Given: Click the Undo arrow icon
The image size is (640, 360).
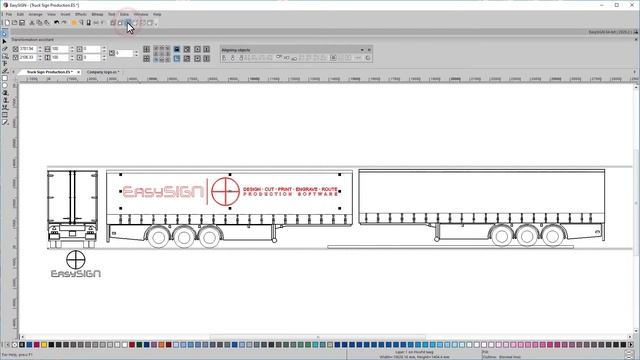Looking at the screenshot, I should (x=57, y=23).
